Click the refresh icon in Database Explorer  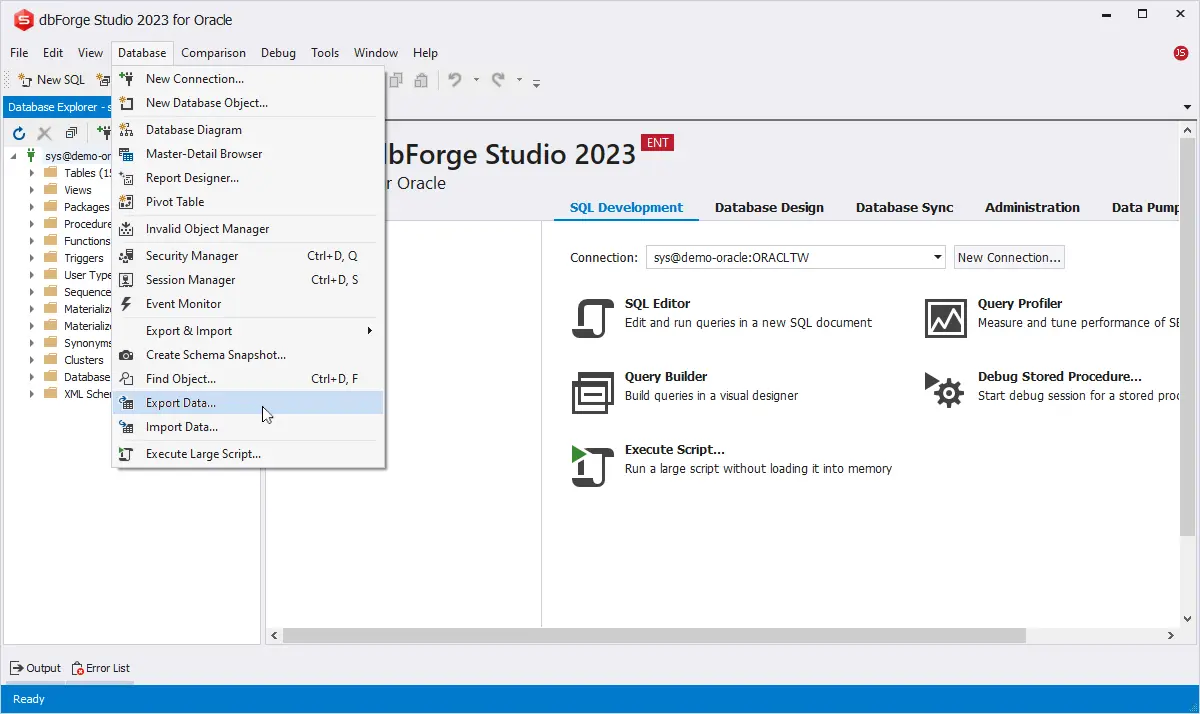(19, 133)
